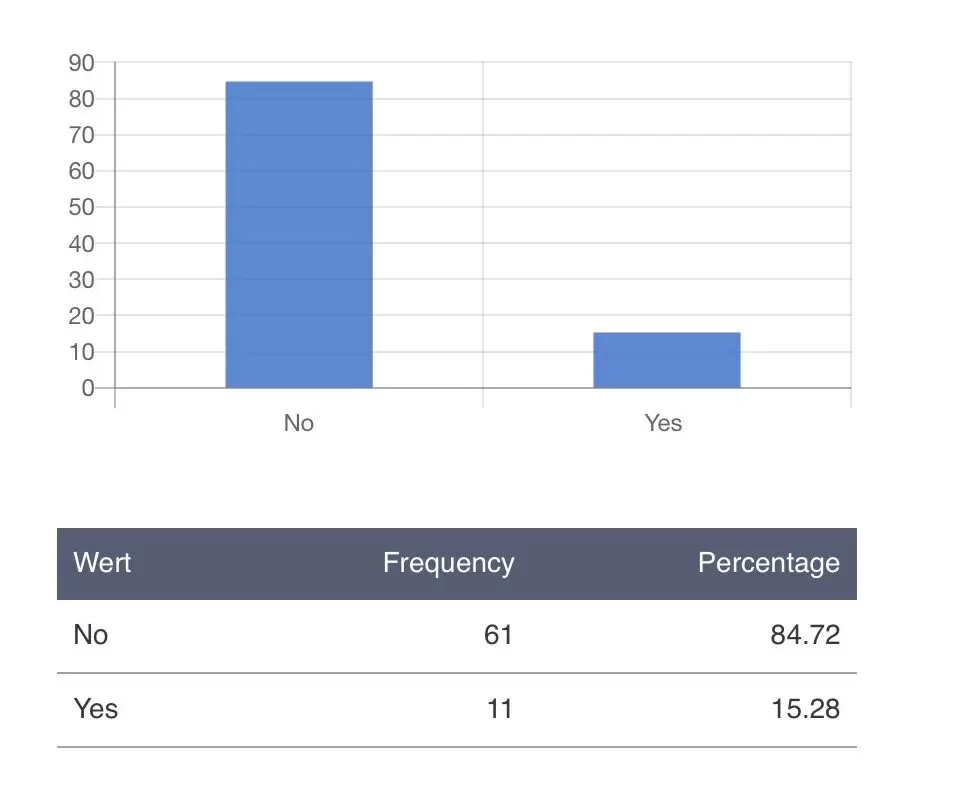This screenshot has width=979, height=807.
Task: Click the 90 y-axis label
Action: pyautogui.click(x=81, y=63)
